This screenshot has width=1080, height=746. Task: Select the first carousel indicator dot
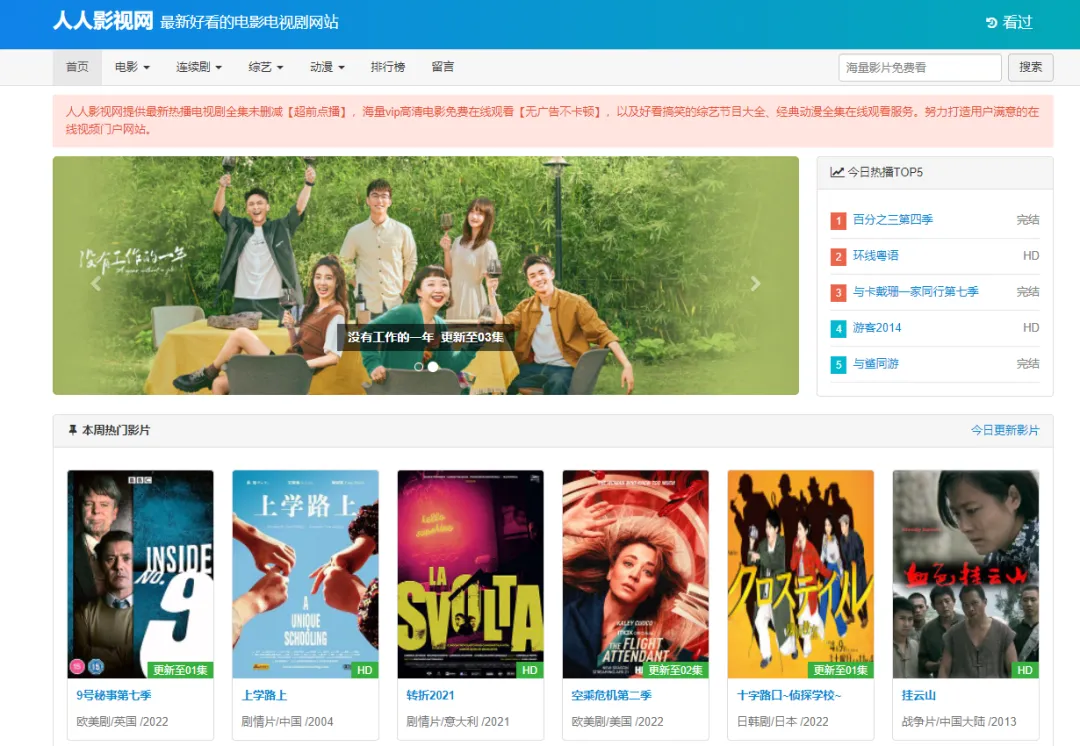pyautogui.click(x=418, y=366)
